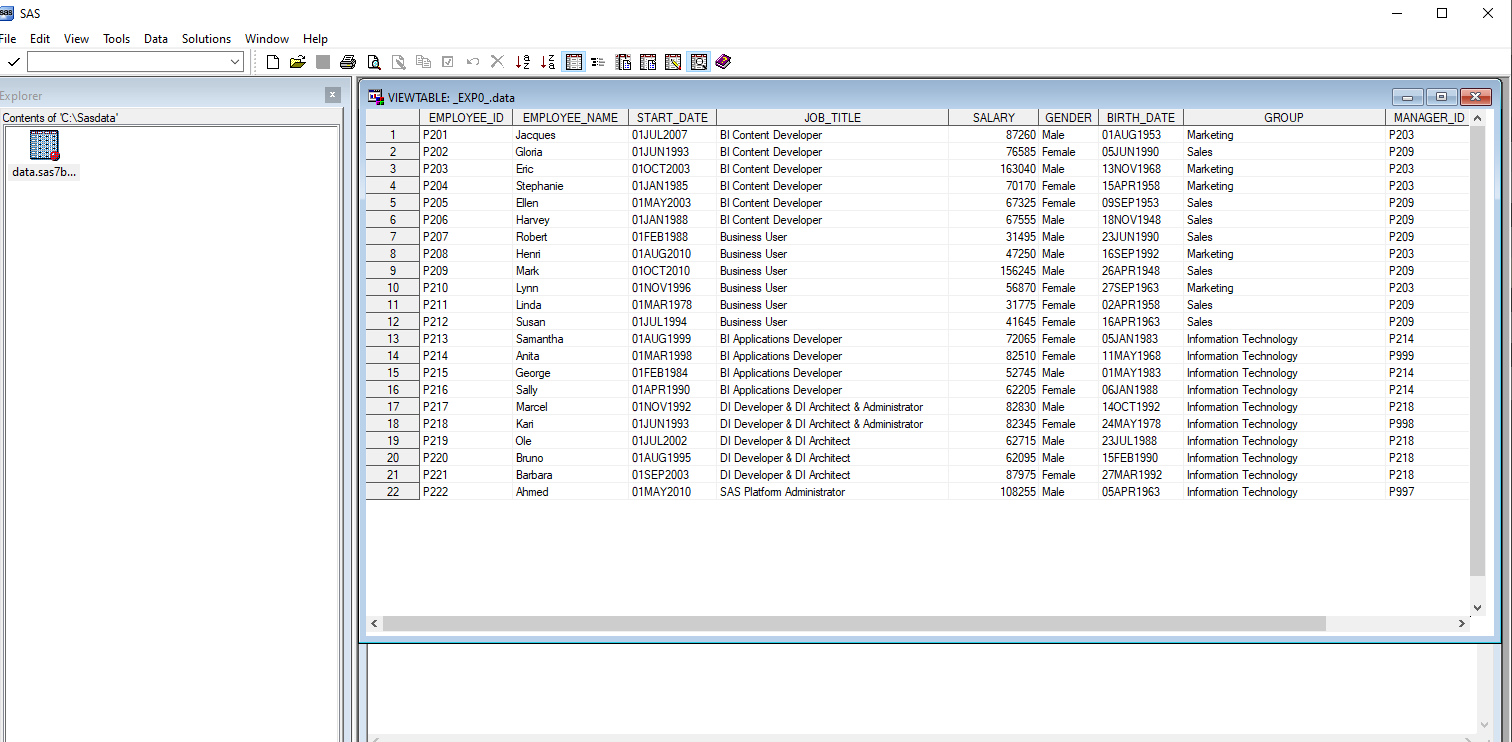
Task: Open the Data menu
Action: pos(155,39)
